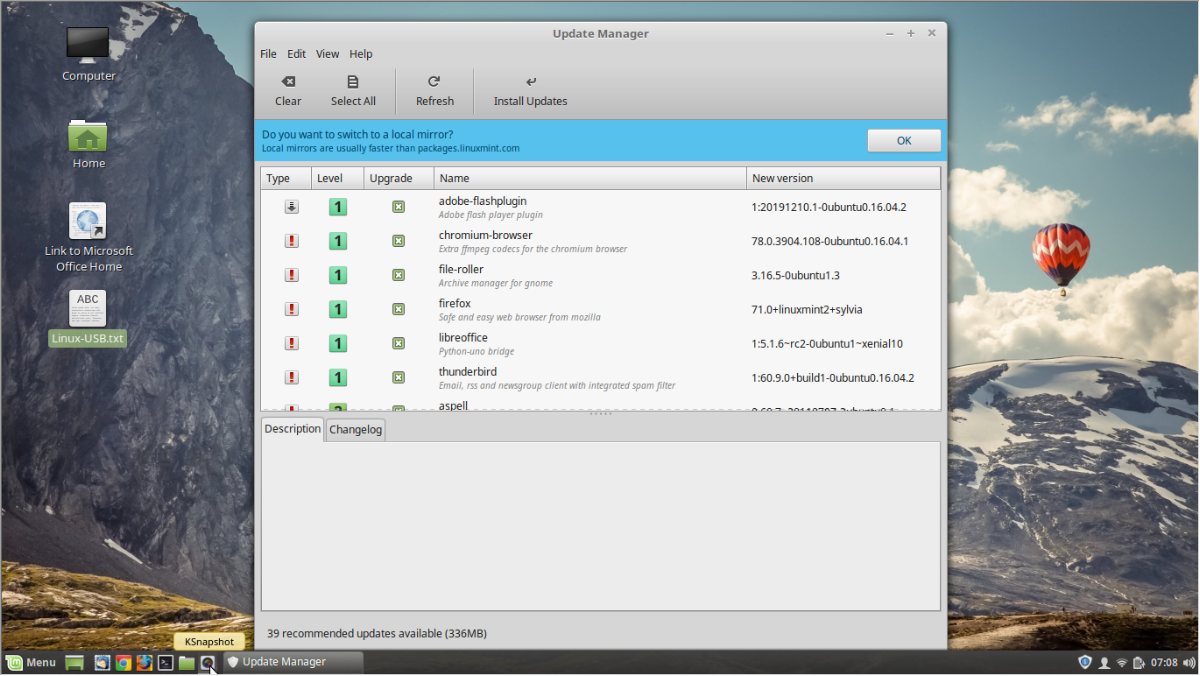Click Select All in the toolbar

pyautogui.click(x=353, y=91)
